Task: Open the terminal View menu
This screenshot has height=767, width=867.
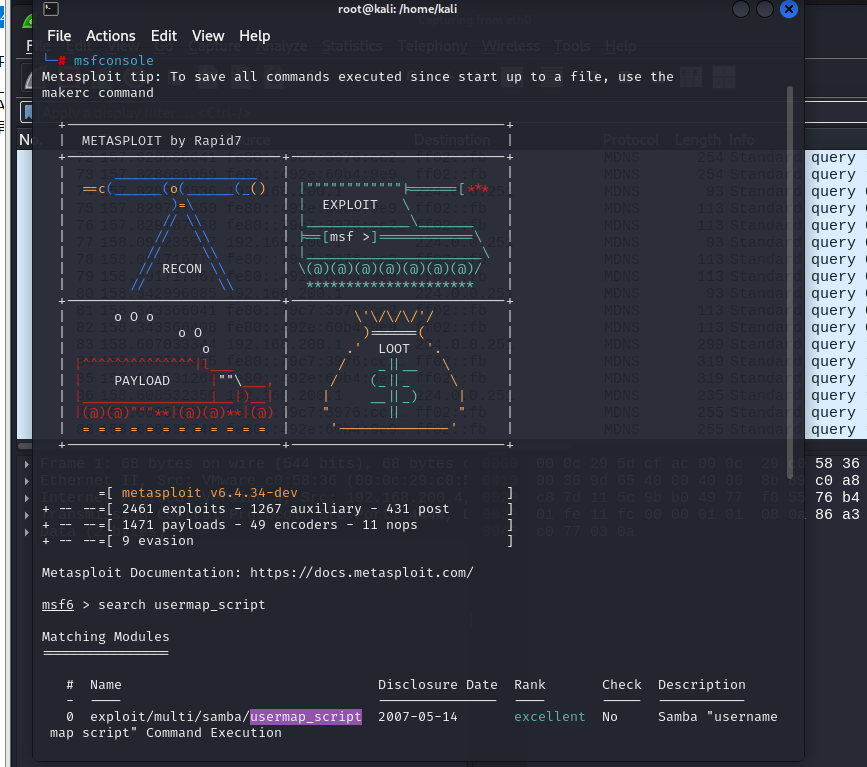Action: (208, 36)
